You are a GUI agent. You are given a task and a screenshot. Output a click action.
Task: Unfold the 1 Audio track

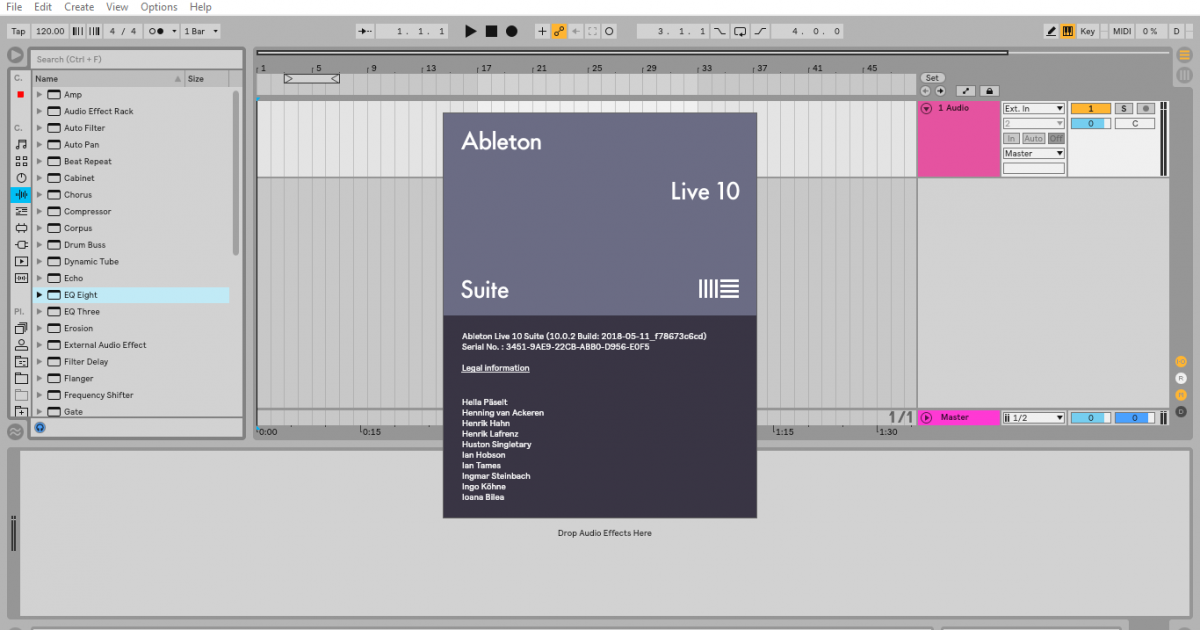pyautogui.click(x=926, y=108)
